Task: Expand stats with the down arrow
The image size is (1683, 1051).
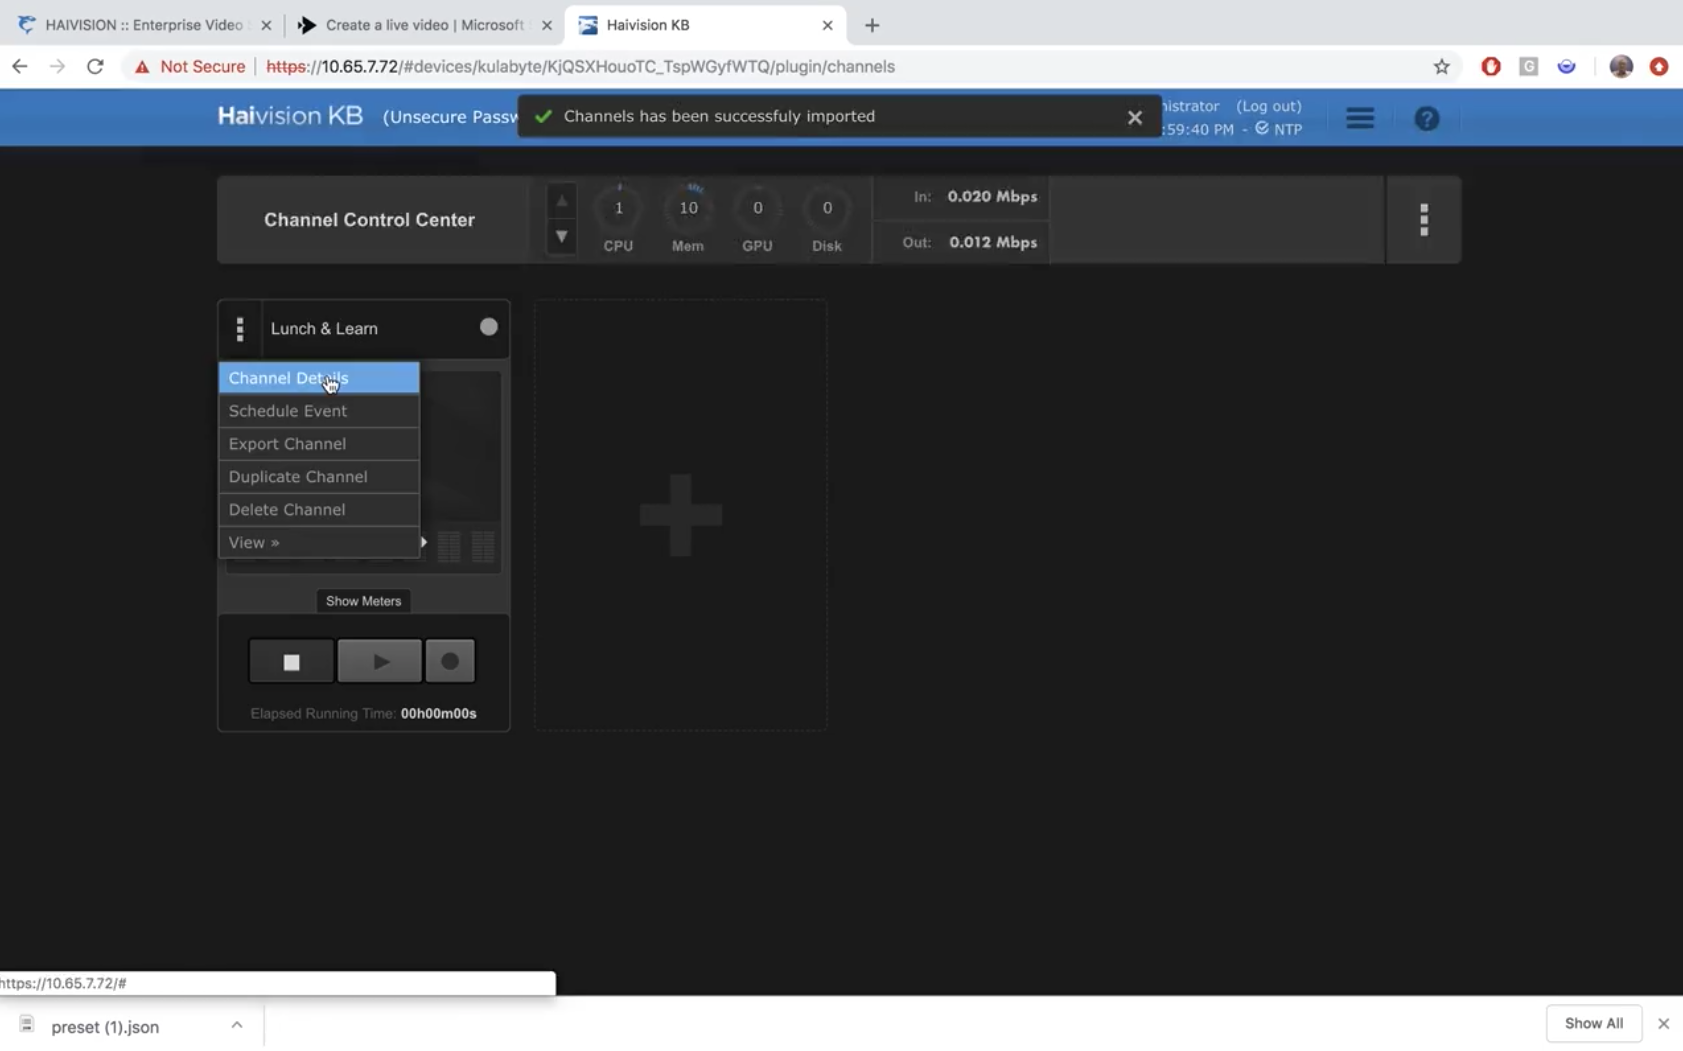Action: pyautogui.click(x=562, y=237)
